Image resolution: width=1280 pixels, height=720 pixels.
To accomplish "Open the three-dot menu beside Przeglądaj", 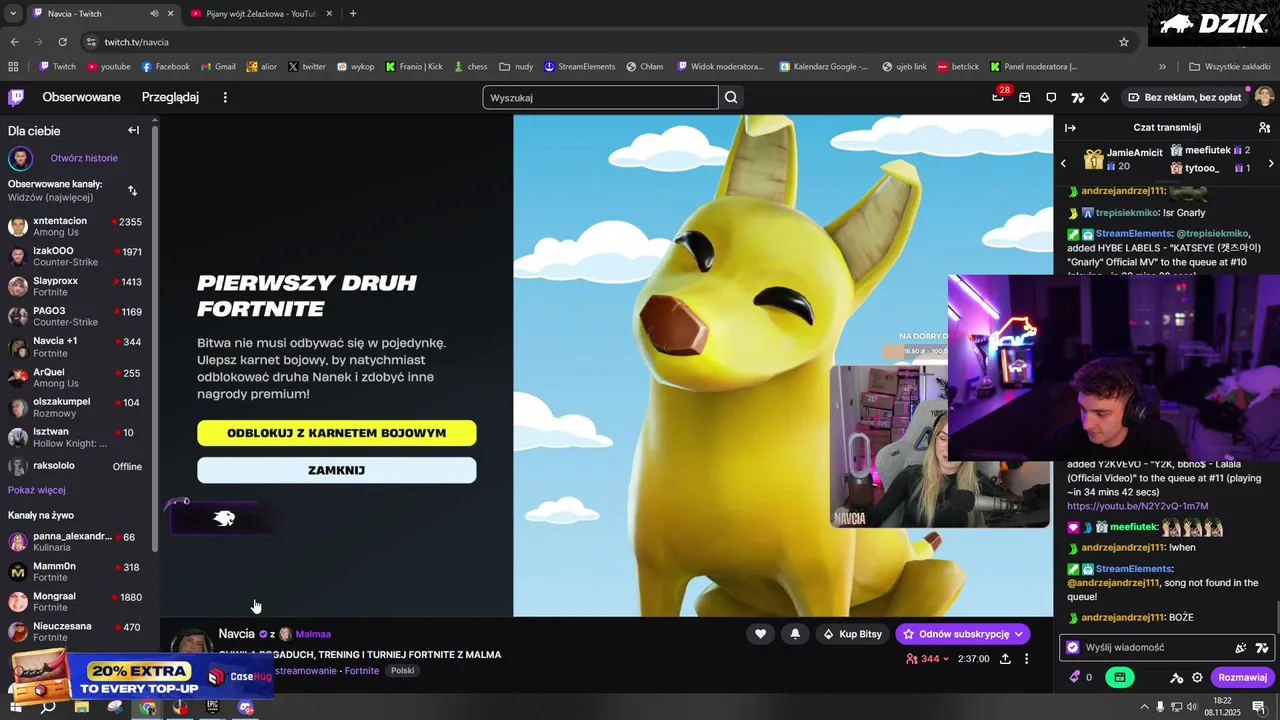I will [225, 97].
